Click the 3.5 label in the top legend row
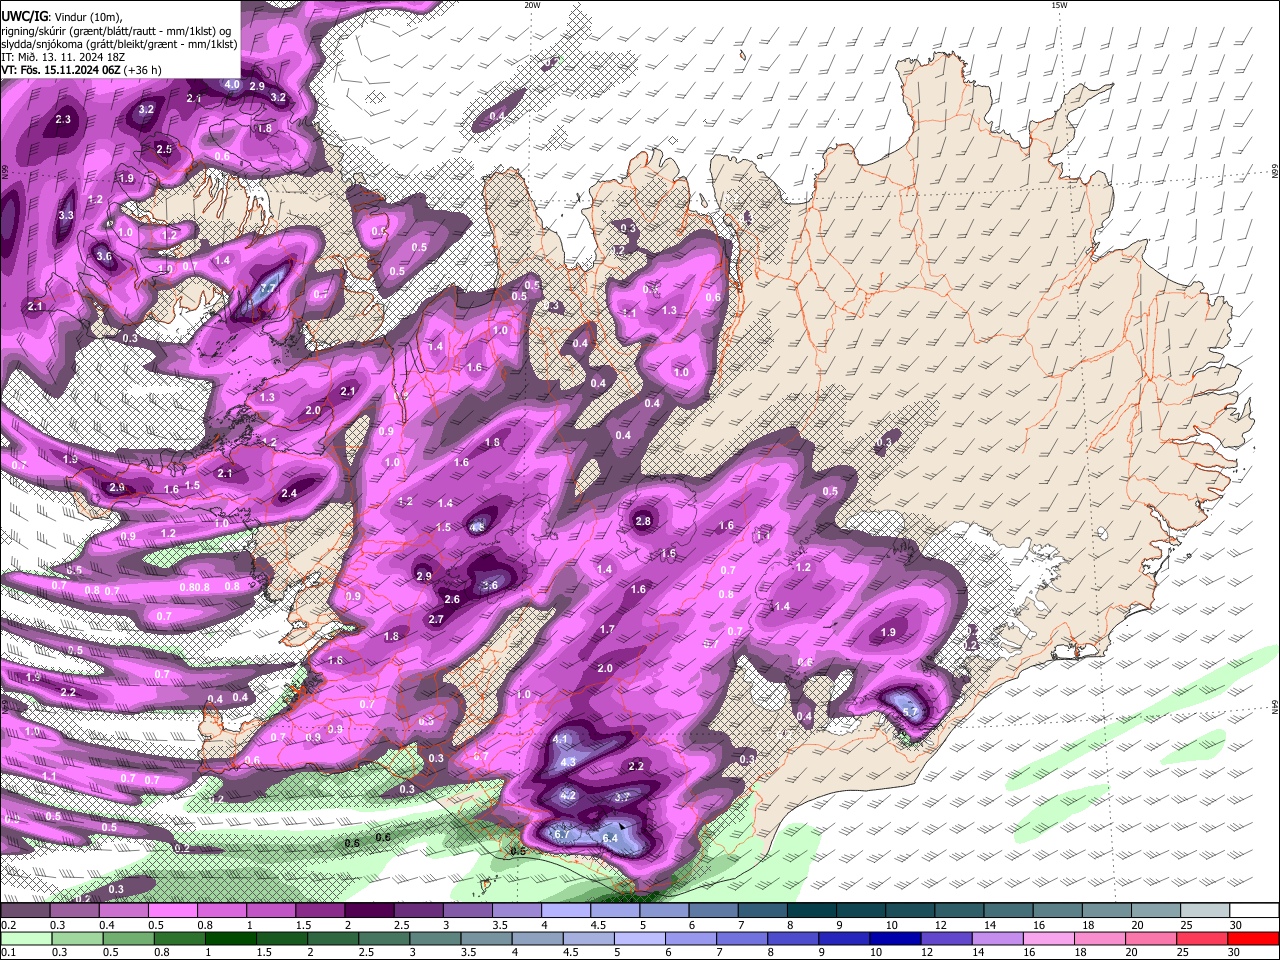 coord(498,926)
